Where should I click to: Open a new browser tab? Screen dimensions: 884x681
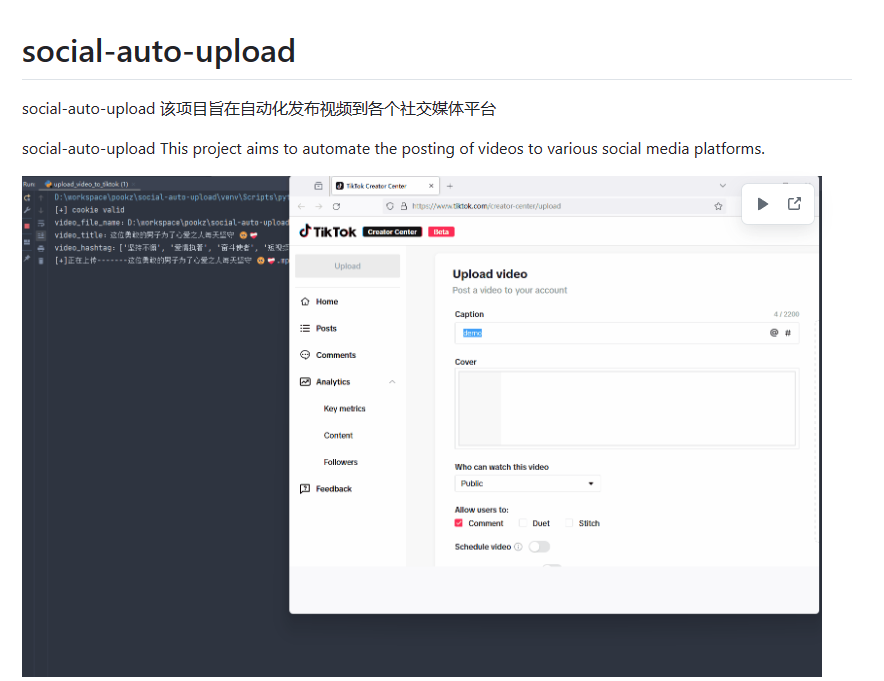[x=450, y=185]
